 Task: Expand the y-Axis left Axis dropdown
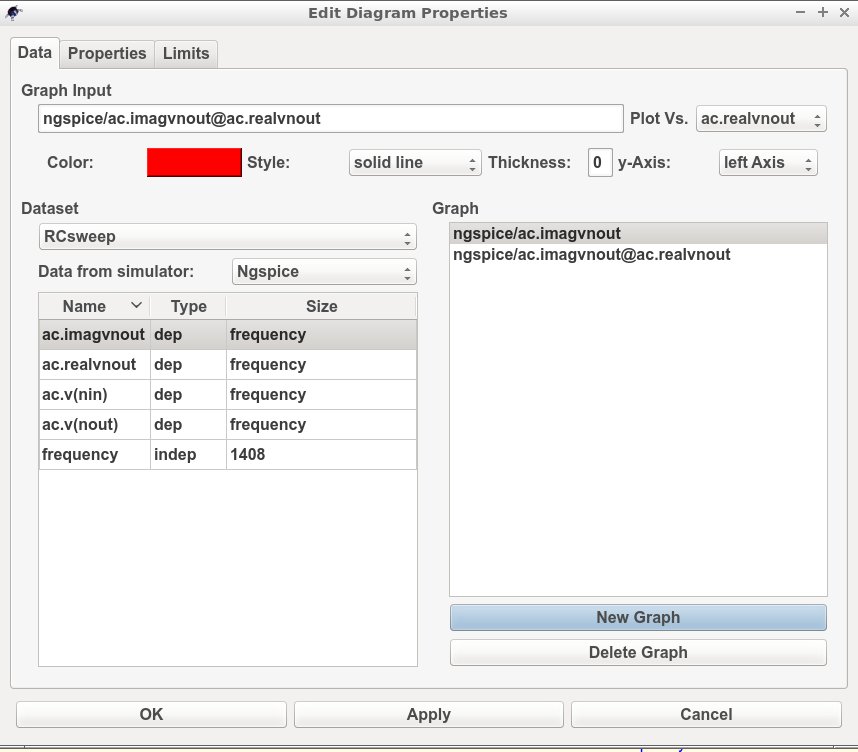pyautogui.click(x=768, y=163)
